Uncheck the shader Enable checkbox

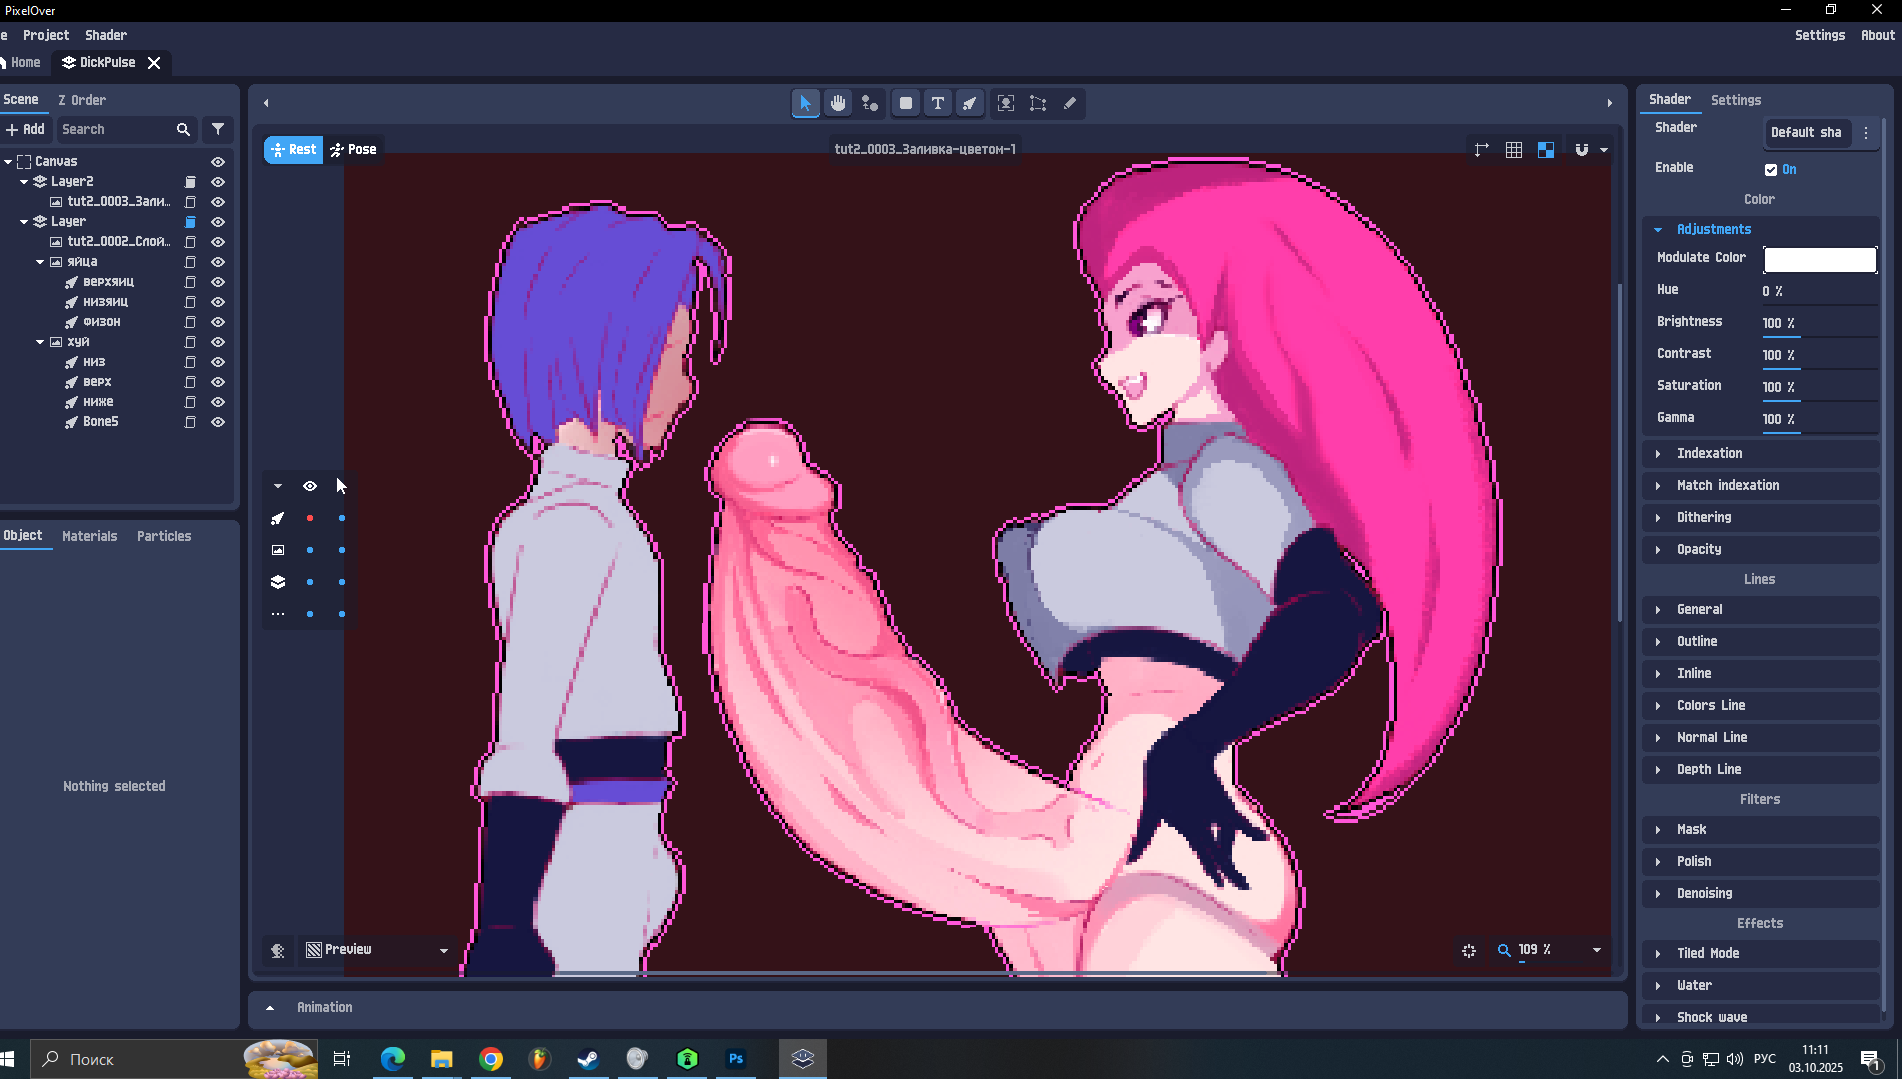1771,170
